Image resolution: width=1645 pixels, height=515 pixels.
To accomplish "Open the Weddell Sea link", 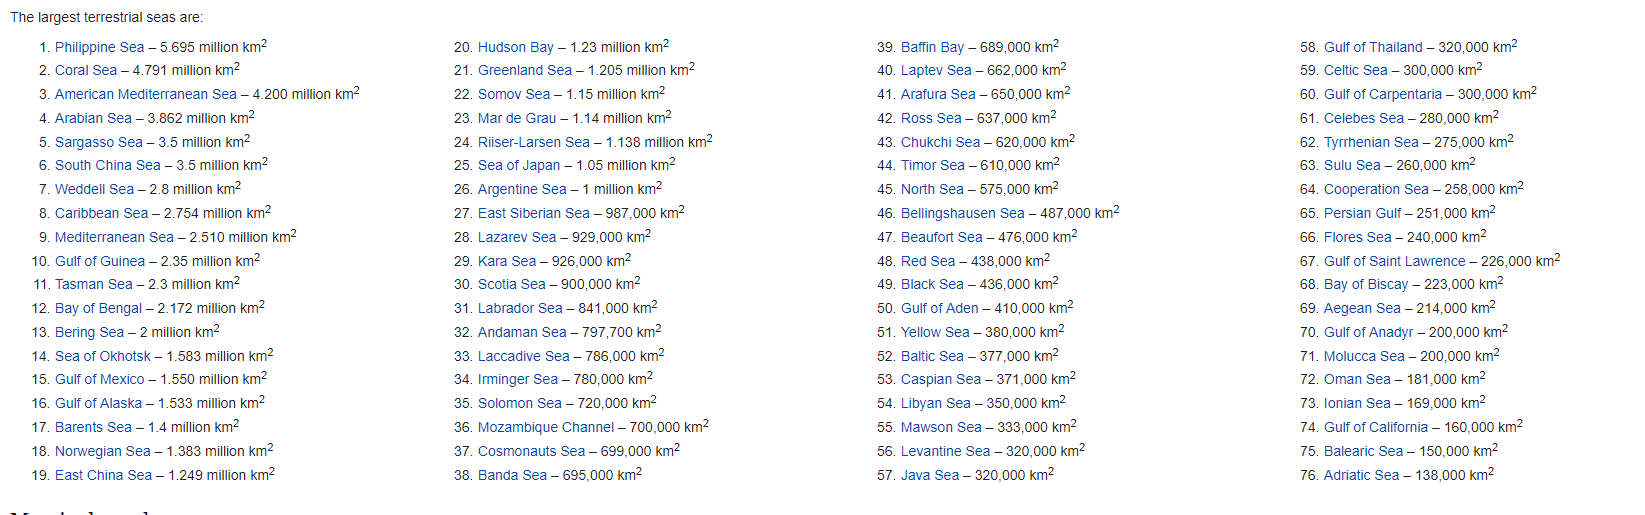I will (x=94, y=190).
